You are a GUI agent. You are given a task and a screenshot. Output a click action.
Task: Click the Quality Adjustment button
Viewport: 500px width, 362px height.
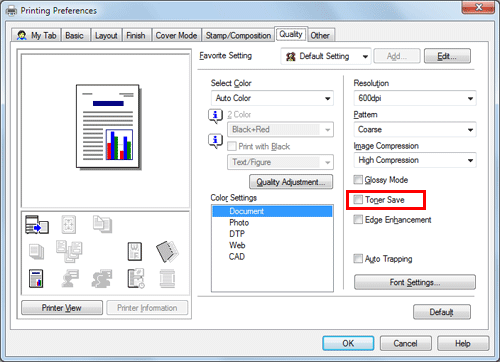[291, 182]
